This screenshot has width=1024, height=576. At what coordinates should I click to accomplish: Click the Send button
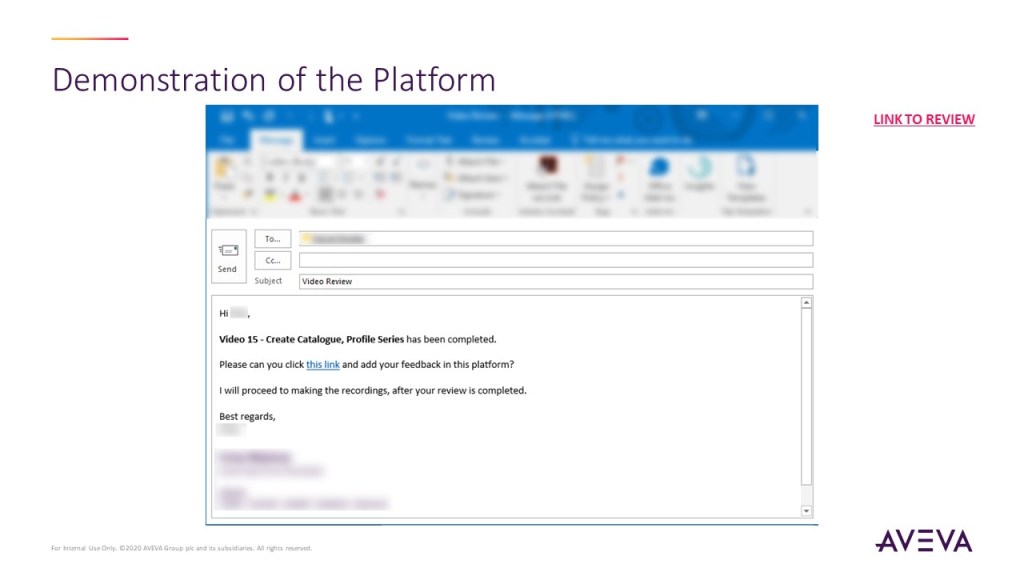click(x=228, y=257)
